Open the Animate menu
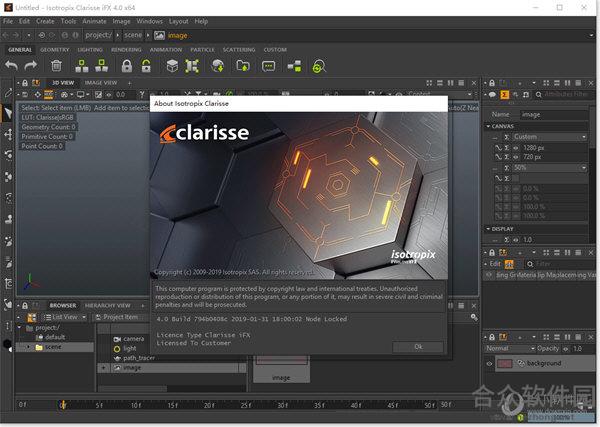Screen dimensions: 600x427 [x=94, y=21]
